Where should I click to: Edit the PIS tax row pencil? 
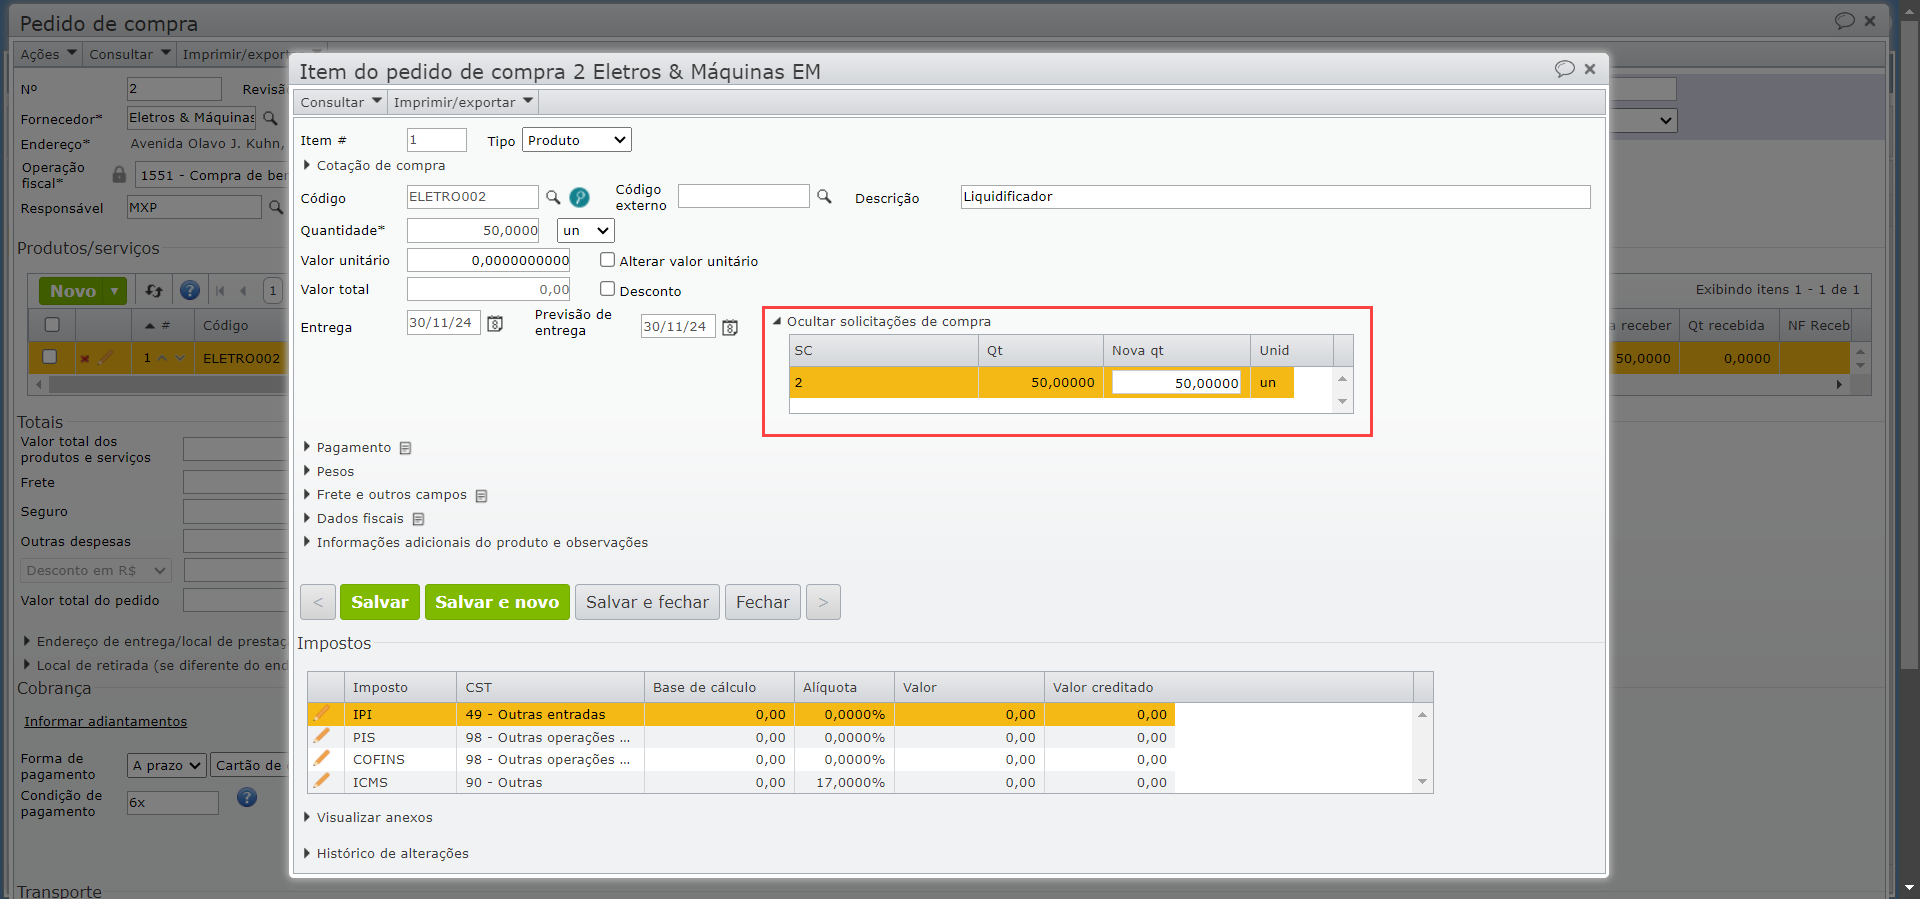coord(321,737)
